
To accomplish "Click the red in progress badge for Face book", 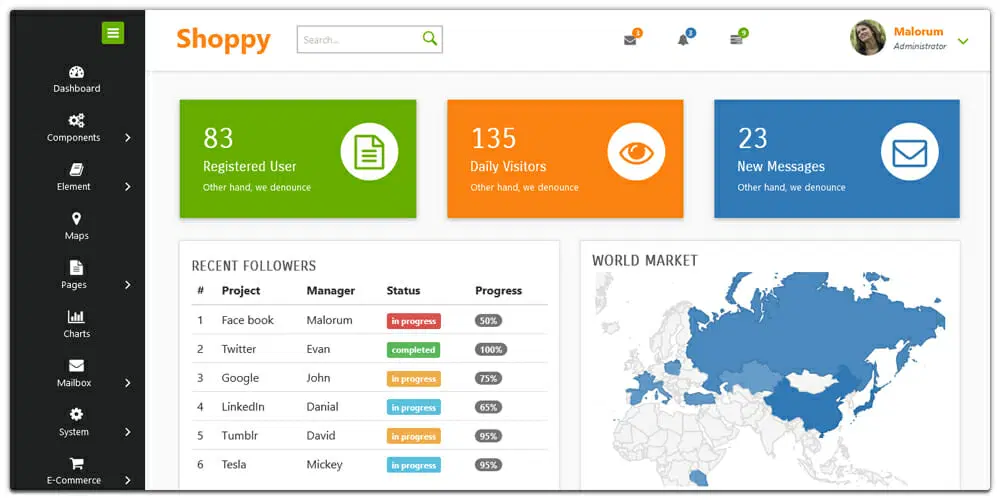I will (413, 321).
